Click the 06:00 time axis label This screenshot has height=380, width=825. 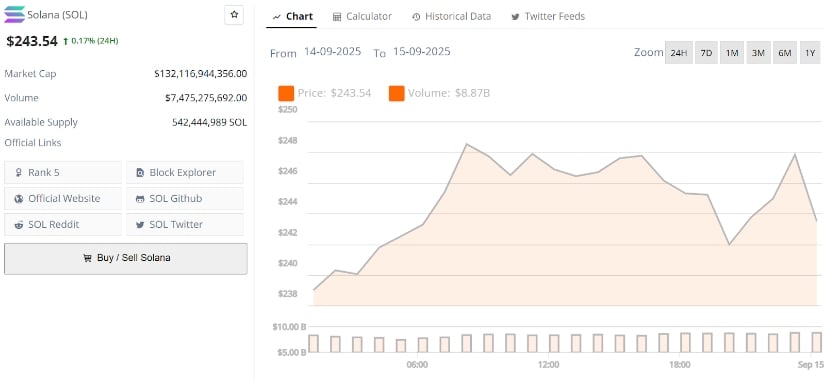(417, 364)
